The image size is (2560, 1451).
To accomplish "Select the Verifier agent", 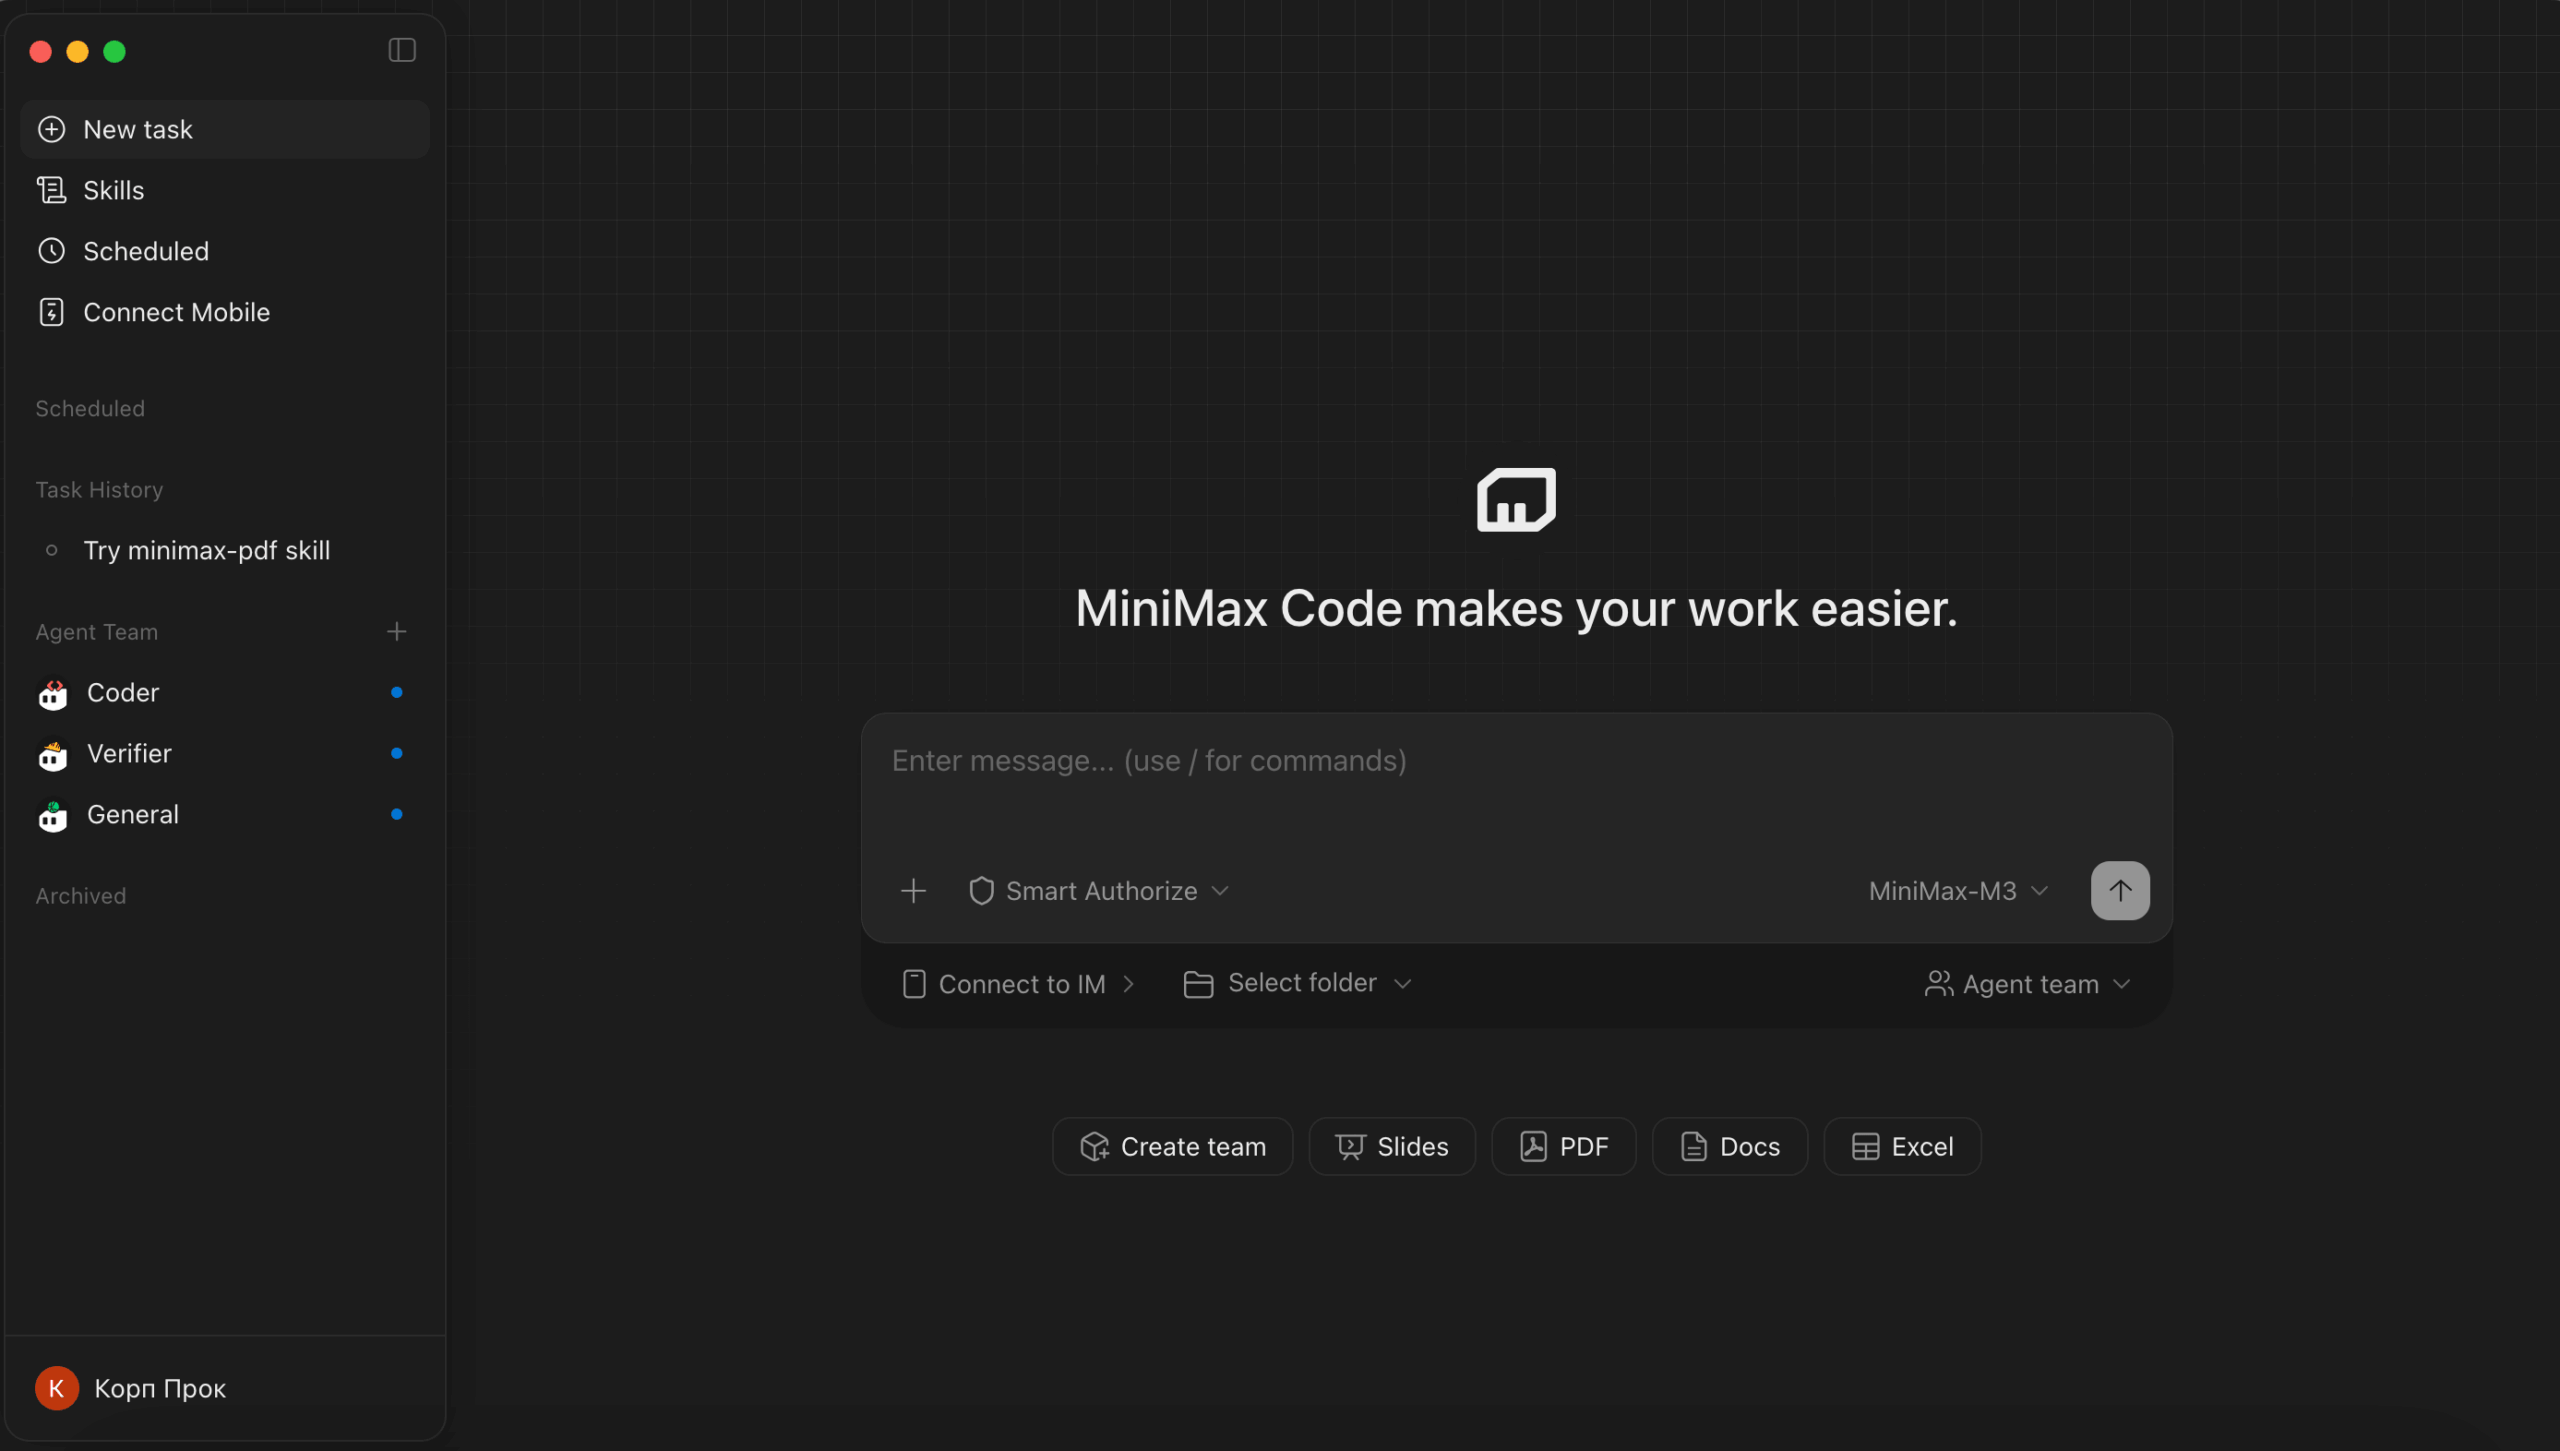I will tap(225, 753).
